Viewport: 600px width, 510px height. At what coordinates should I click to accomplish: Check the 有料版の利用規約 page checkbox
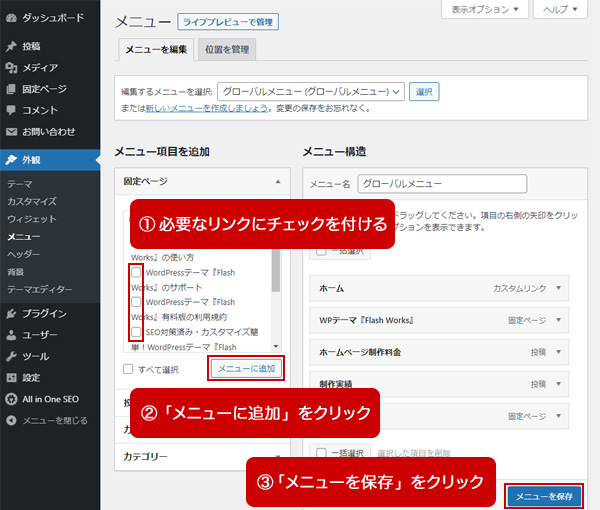point(136,302)
